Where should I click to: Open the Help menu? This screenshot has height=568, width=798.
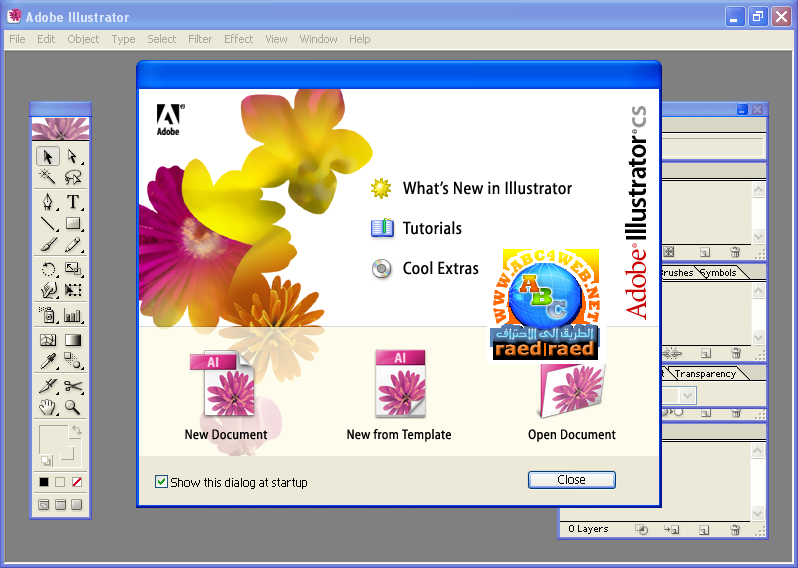(360, 39)
